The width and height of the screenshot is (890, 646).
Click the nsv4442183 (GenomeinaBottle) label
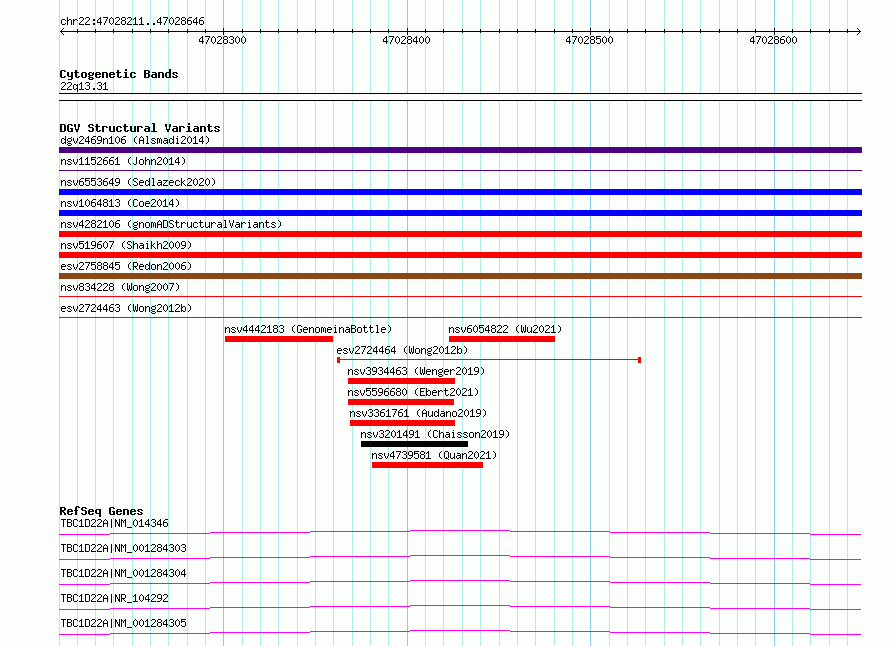(308, 329)
